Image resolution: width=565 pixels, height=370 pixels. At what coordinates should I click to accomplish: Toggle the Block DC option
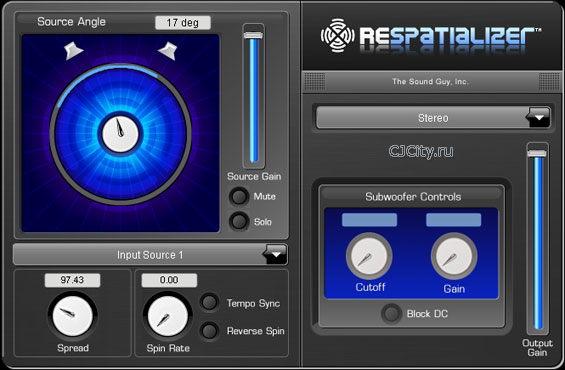392,314
